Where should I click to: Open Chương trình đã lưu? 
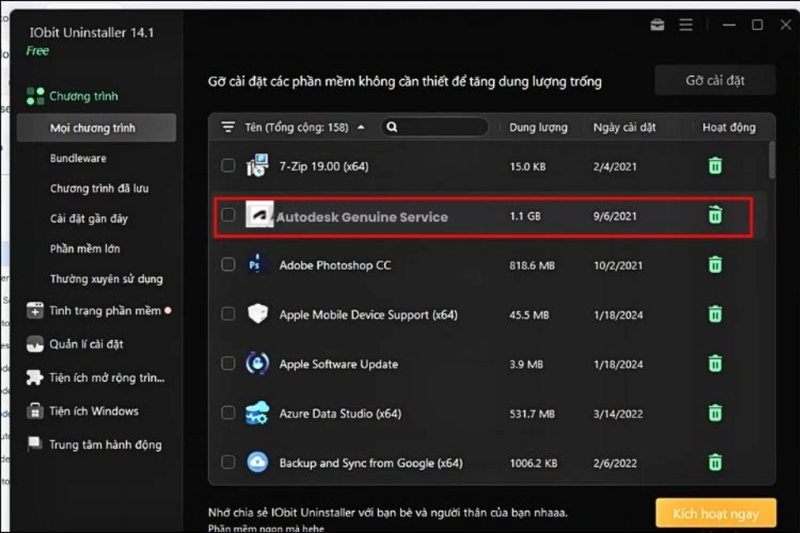point(99,188)
